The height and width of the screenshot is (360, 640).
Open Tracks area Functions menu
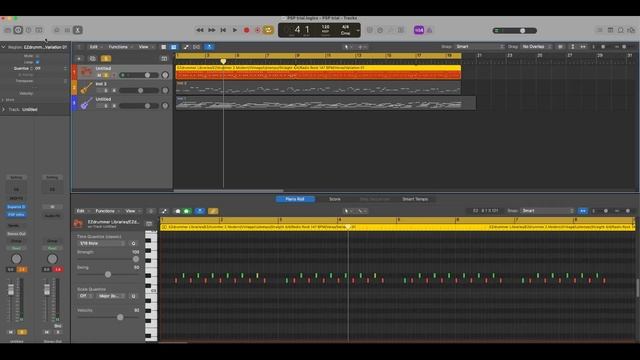pos(120,47)
